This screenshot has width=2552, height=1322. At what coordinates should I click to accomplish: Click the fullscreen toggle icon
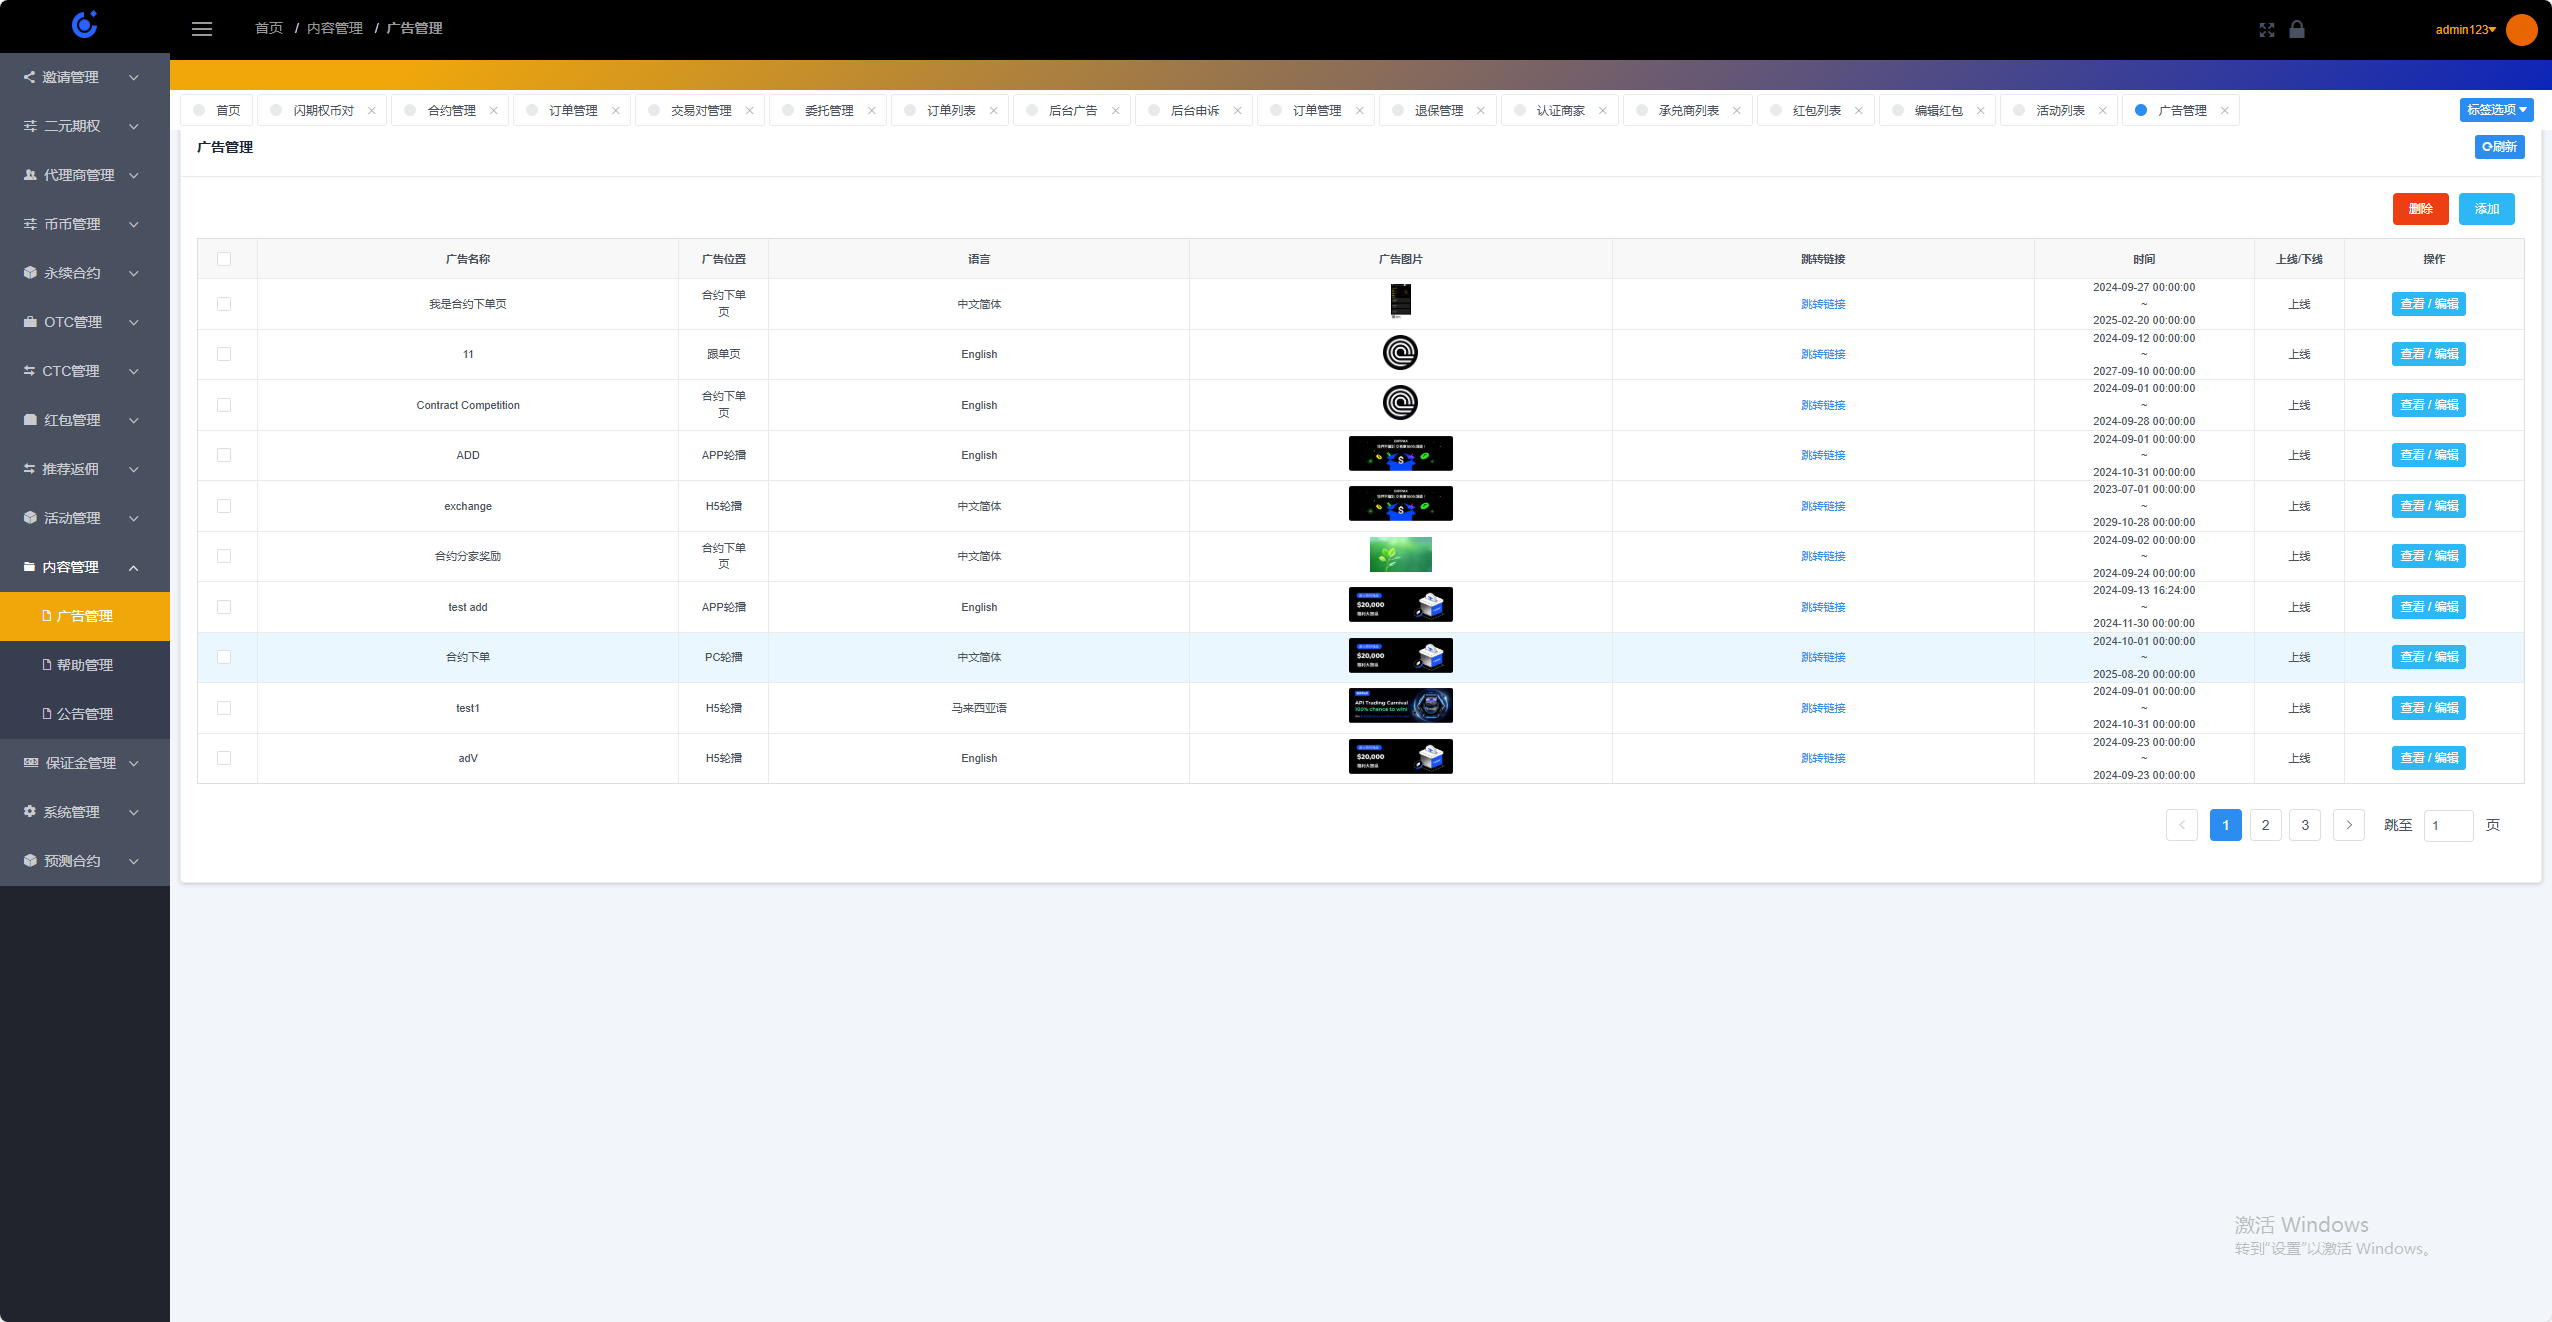pos(2266,30)
